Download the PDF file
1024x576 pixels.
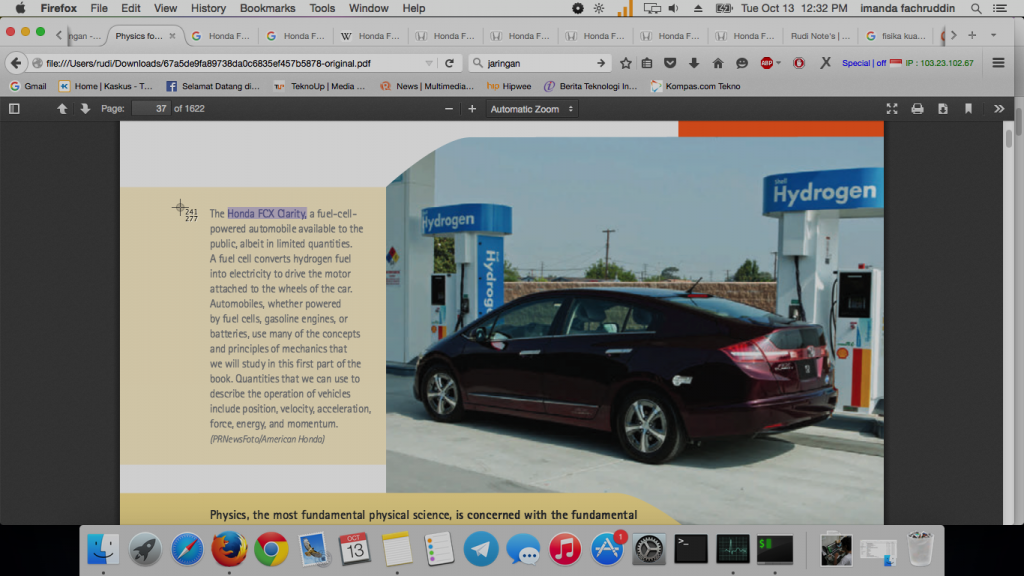coord(943,108)
